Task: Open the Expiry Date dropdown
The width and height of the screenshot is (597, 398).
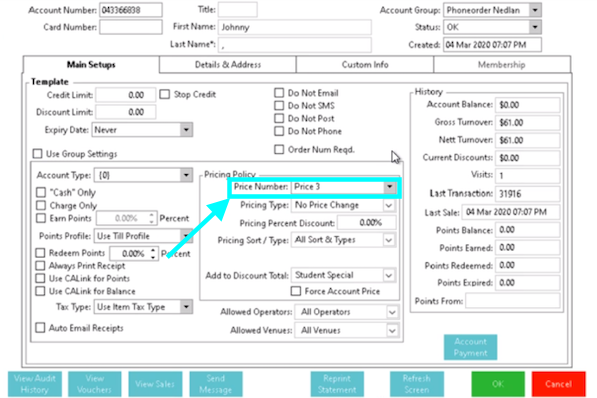Action: (x=186, y=130)
